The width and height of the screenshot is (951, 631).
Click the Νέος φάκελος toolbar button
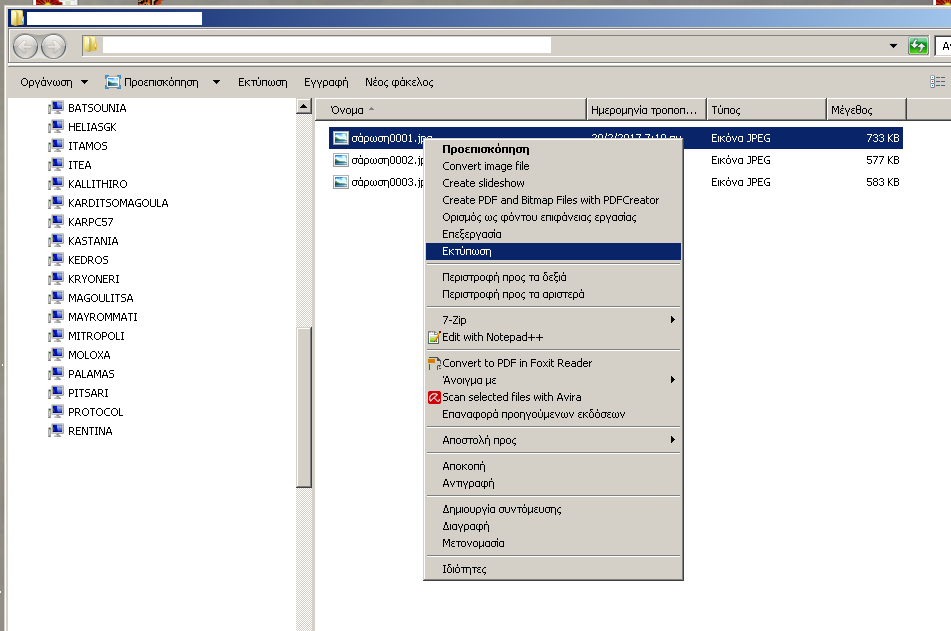point(399,82)
